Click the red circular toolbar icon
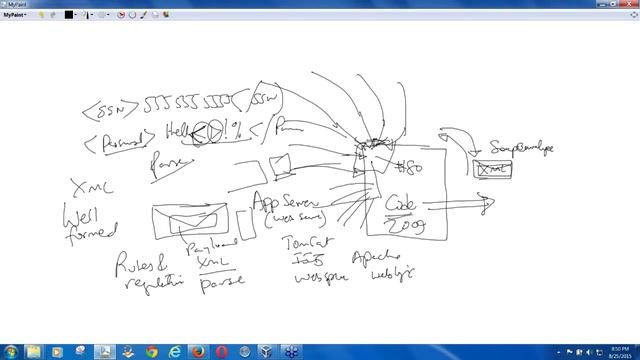This screenshot has width=640, height=360. coord(121,15)
